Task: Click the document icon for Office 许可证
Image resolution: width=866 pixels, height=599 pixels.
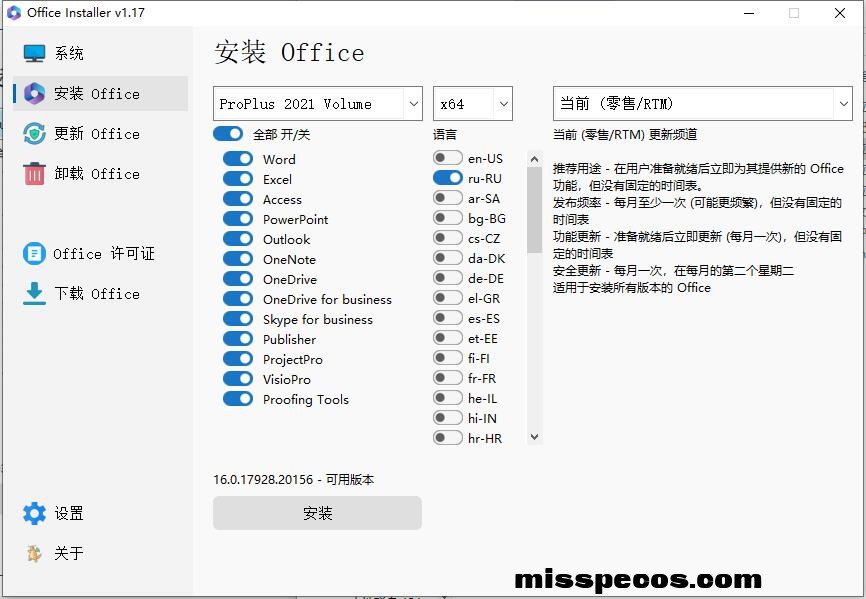Action: 34,254
